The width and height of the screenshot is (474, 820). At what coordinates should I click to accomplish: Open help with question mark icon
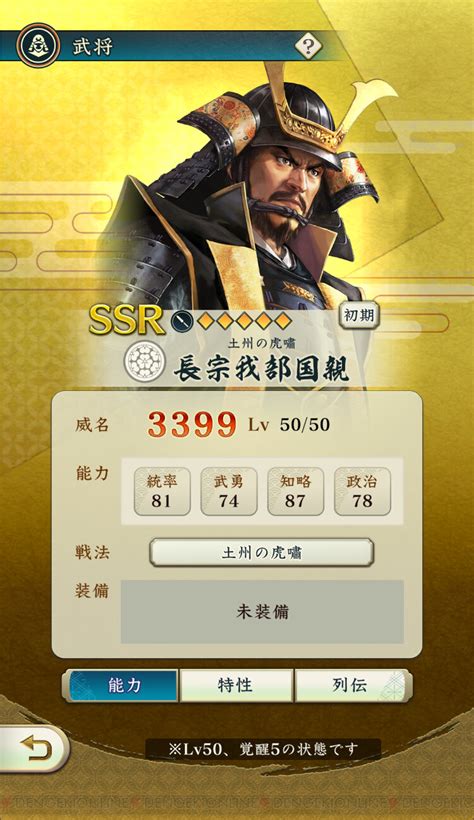click(x=308, y=47)
